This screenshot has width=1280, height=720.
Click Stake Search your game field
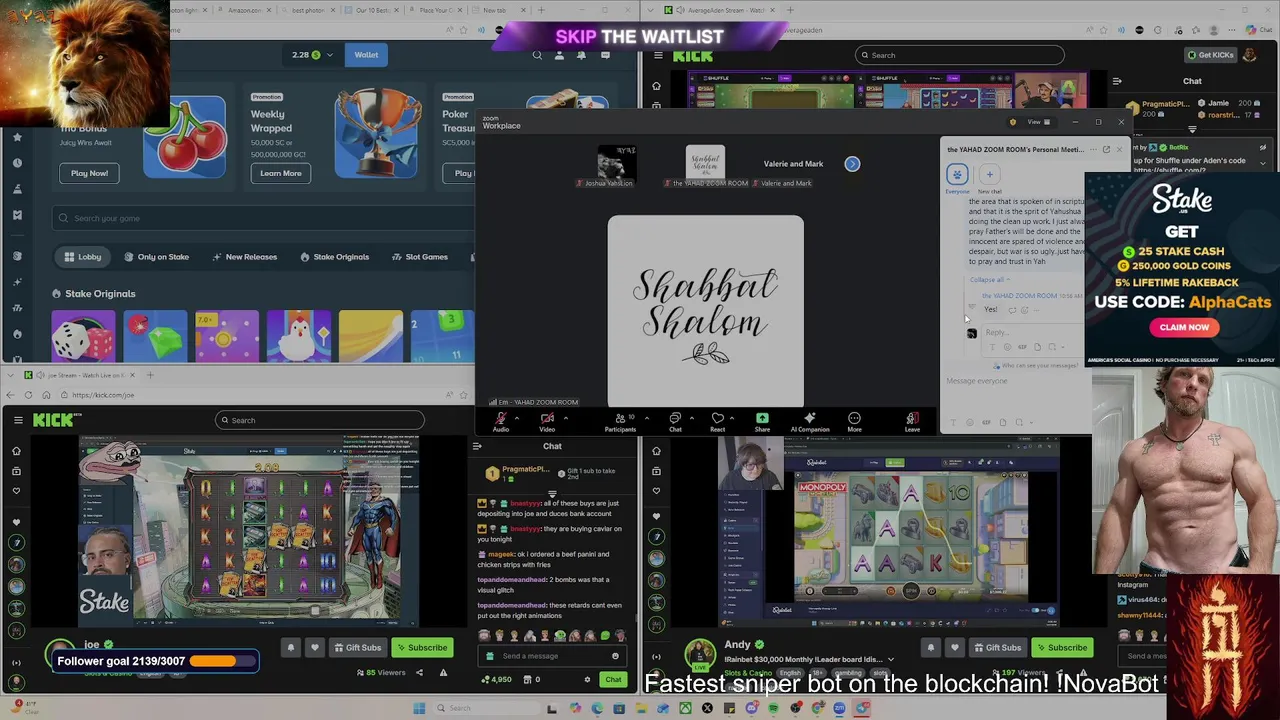[262, 218]
